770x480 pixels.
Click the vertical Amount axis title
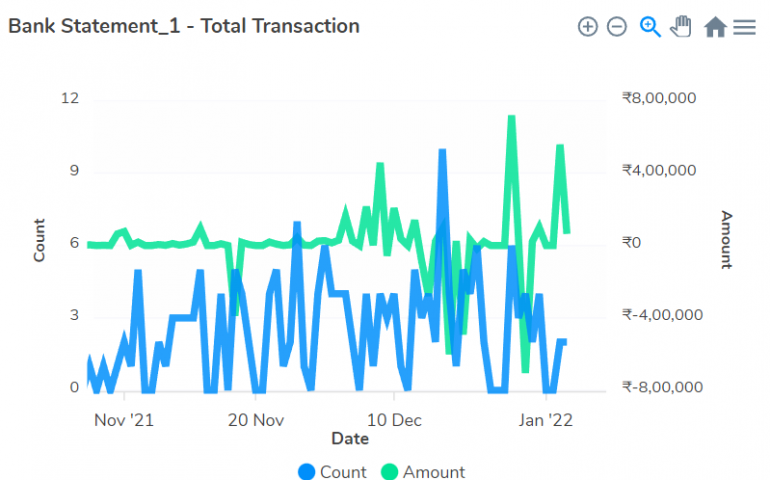coord(727,240)
